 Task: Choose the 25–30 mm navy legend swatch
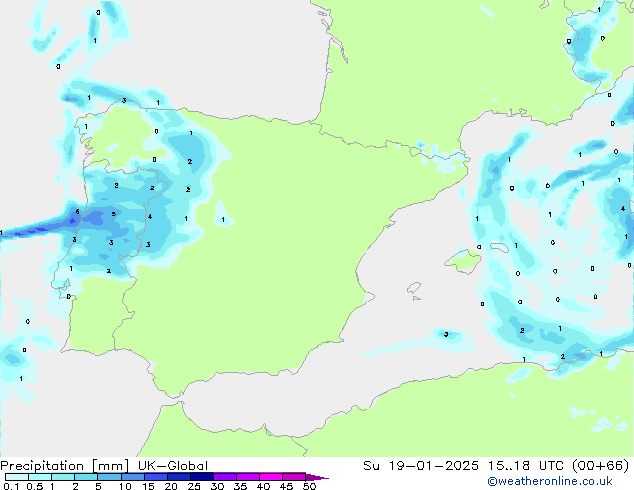[202, 477]
